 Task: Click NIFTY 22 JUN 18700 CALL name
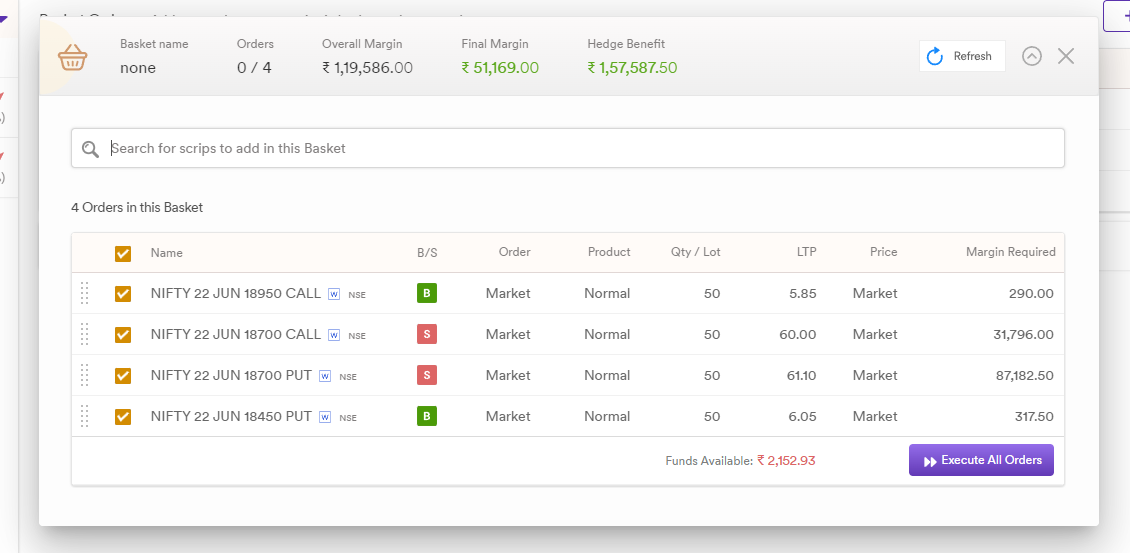click(x=236, y=335)
